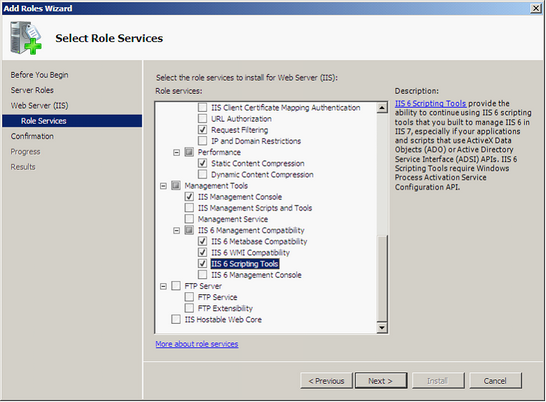This screenshot has width=546, height=402.
Task: Toggle the Performance group tri-state checkbox
Action: [189, 152]
